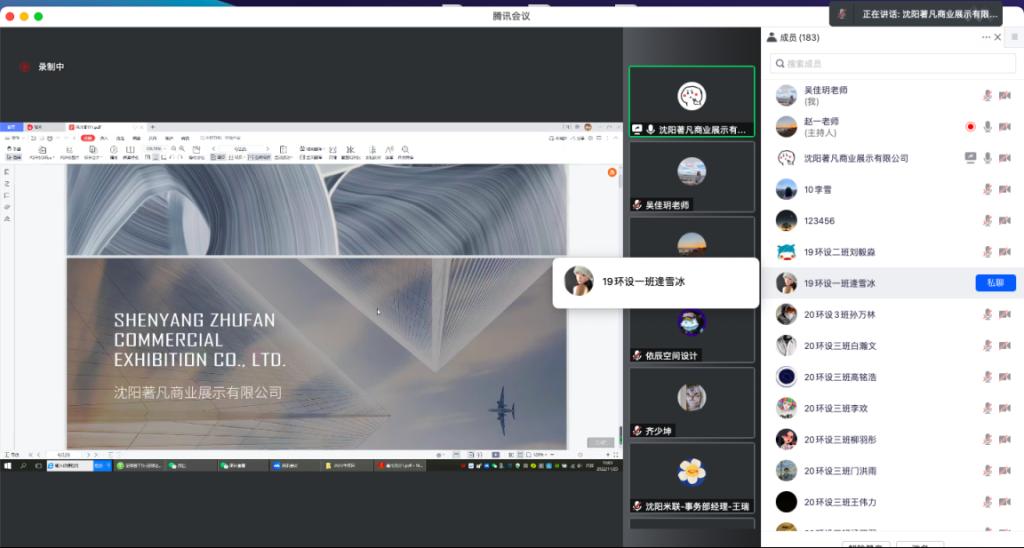Click the 搜索成员 search field
The height and width of the screenshot is (548, 1024).
click(x=893, y=63)
